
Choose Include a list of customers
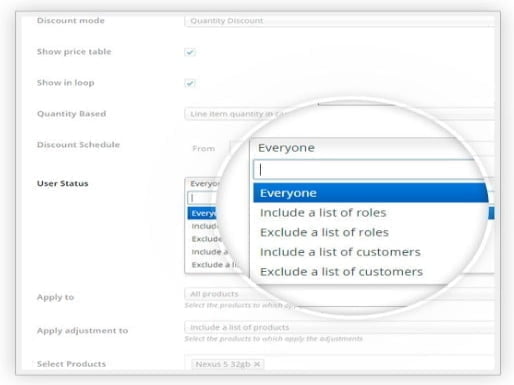(340, 252)
